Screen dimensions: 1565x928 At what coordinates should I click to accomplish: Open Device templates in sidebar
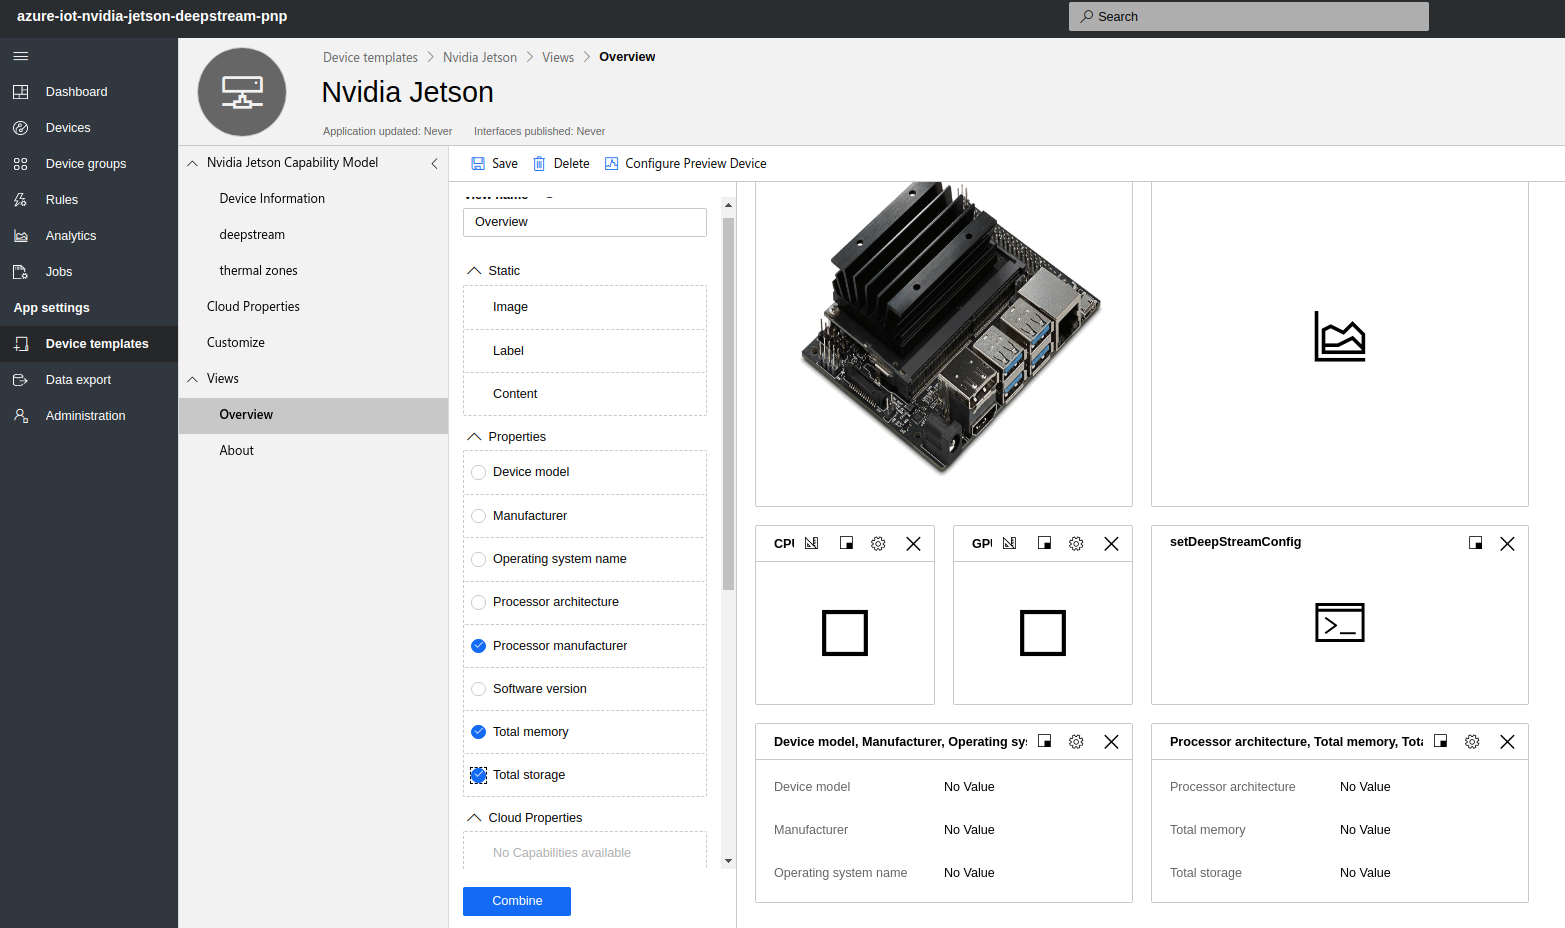click(97, 344)
